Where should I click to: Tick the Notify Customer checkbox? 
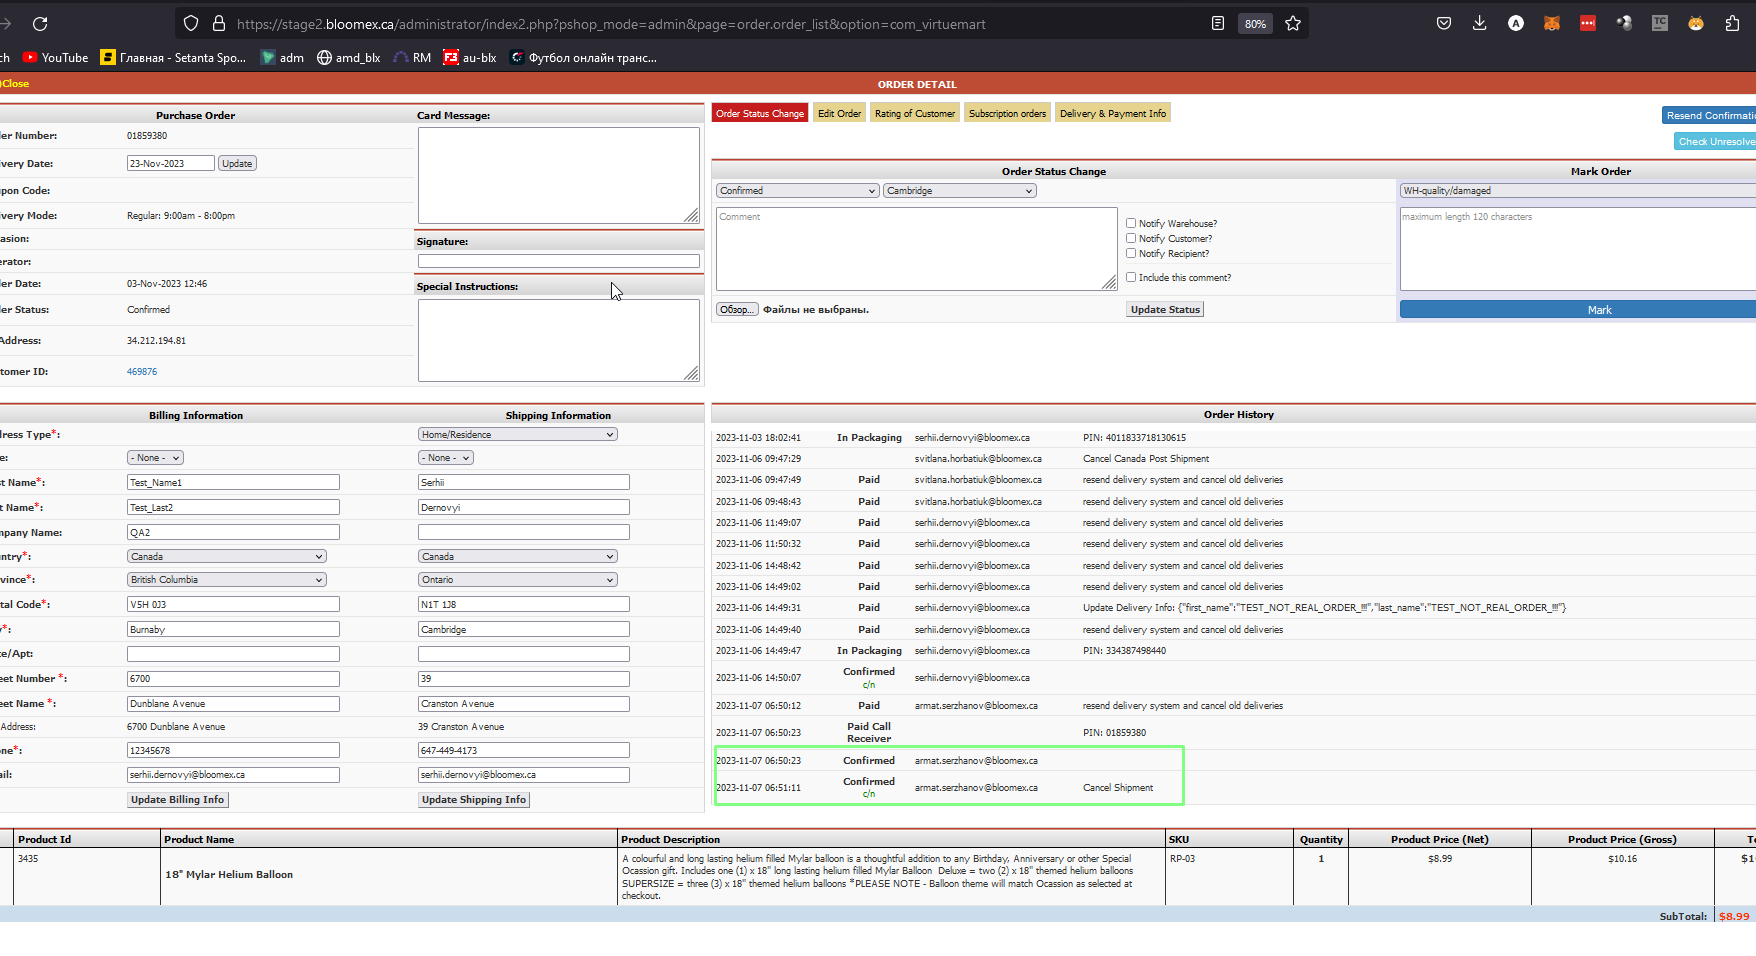1131,238
